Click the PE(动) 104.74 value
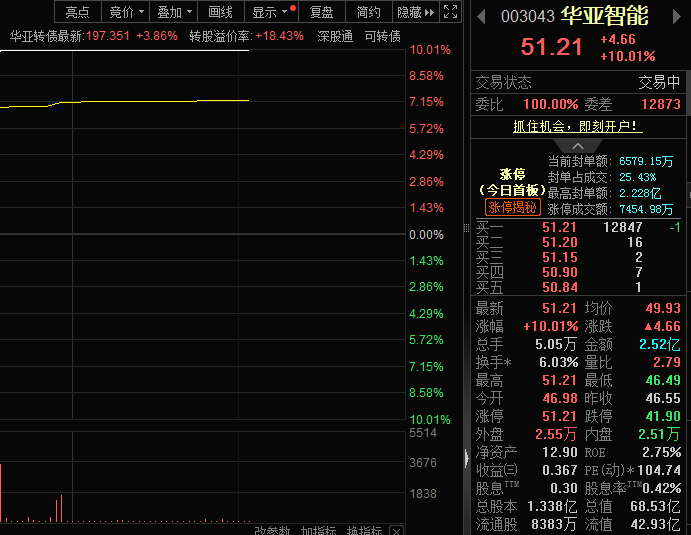 click(x=659, y=471)
